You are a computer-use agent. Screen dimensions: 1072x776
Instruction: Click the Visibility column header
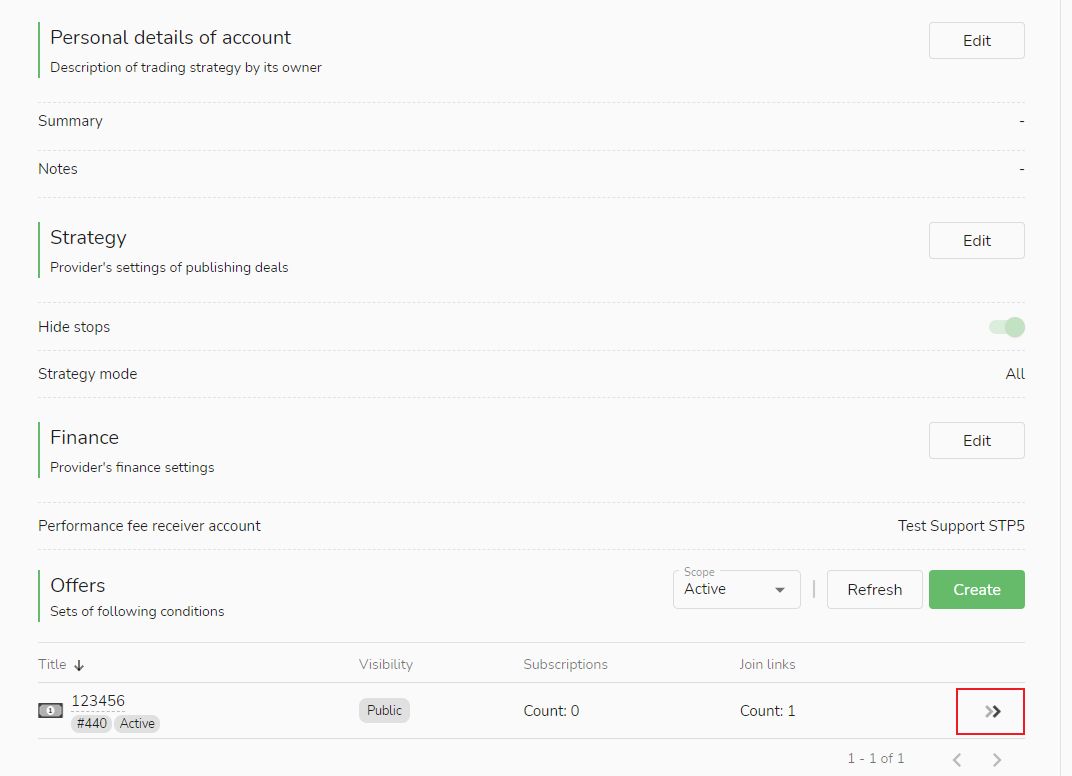tap(385, 665)
